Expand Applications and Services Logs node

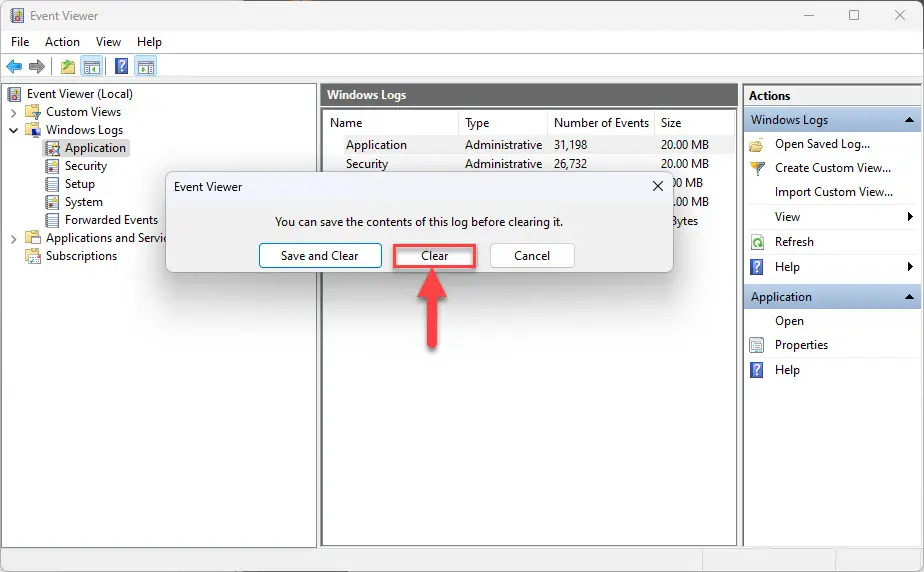click(x=14, y=239)
